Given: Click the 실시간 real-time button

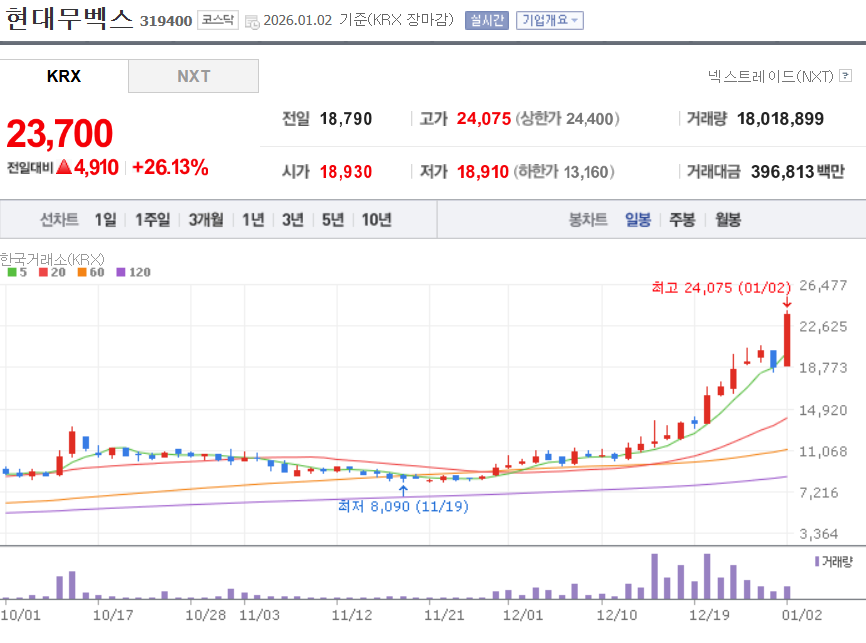Looking at the screenshot, I should 487,20.
